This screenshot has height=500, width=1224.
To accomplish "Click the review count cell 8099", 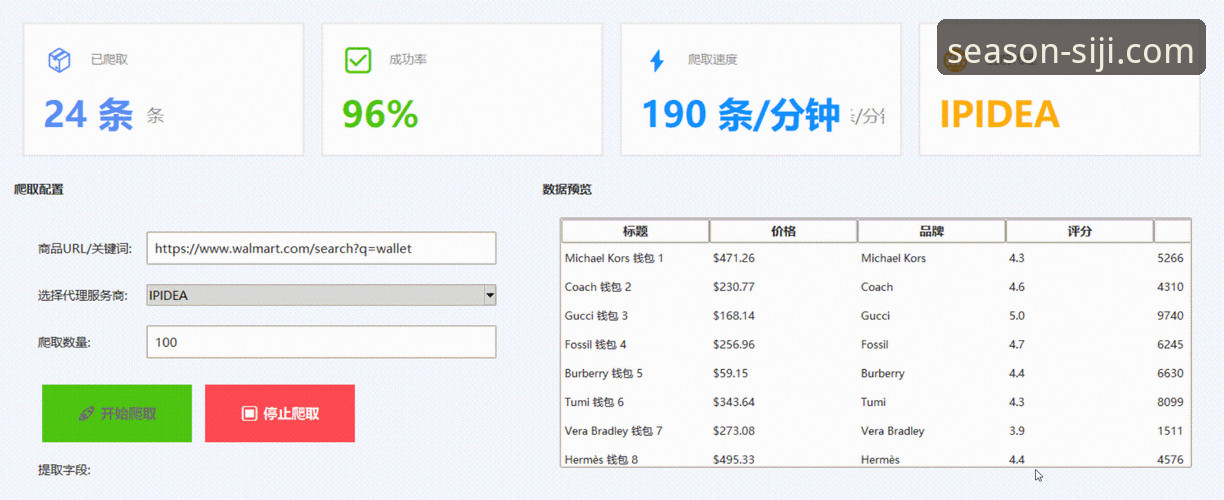I will pos(1170,402).
